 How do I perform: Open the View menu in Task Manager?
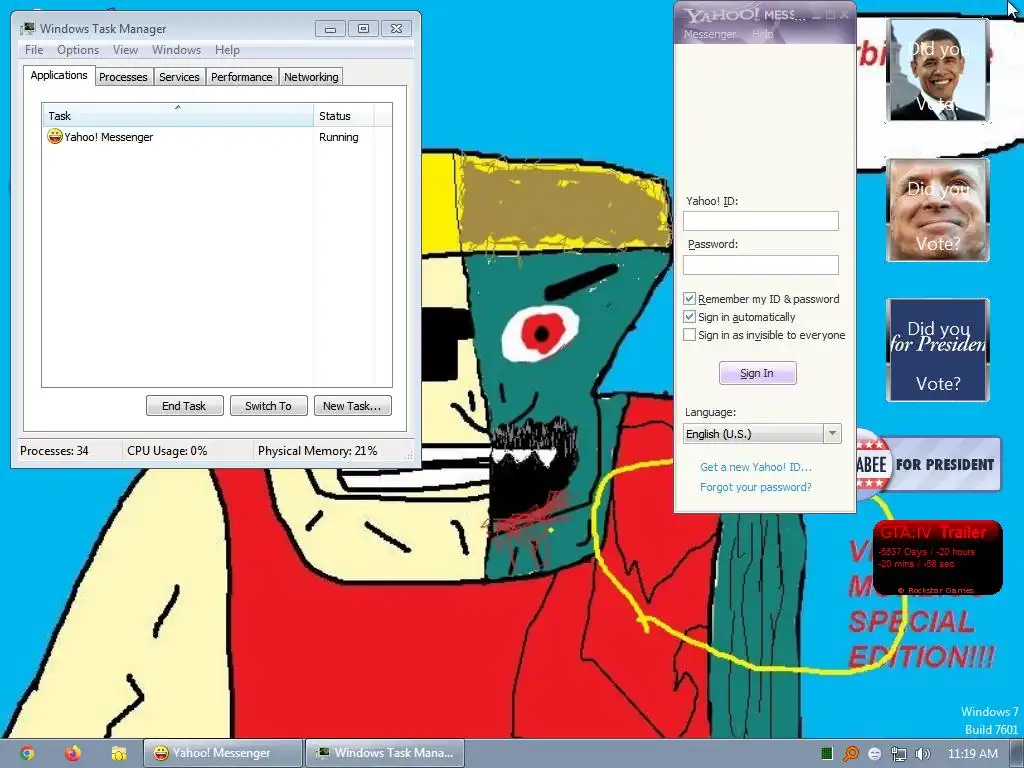(125, 50)
